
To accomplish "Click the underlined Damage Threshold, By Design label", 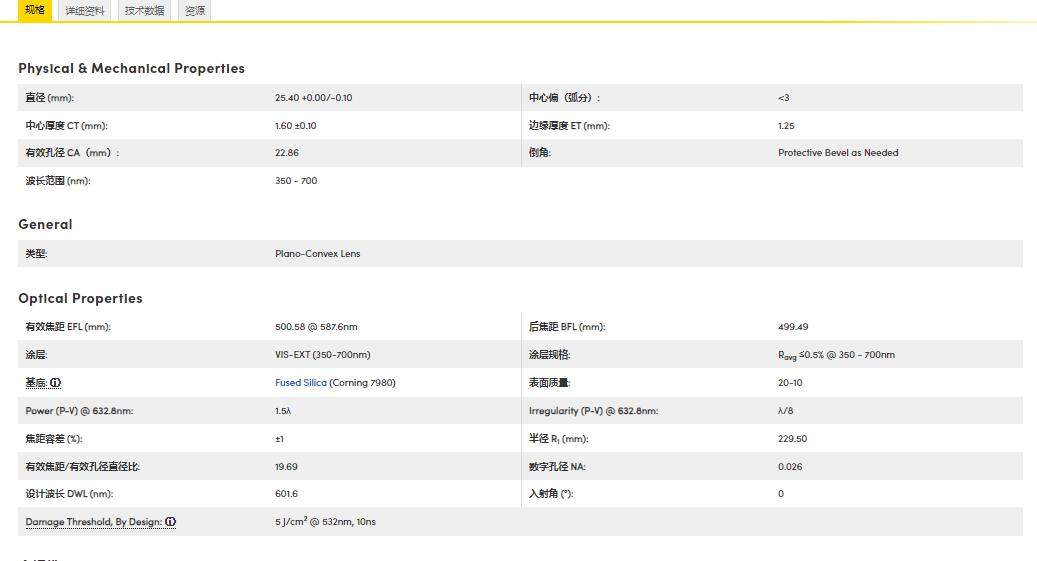I will pos(93,522).
